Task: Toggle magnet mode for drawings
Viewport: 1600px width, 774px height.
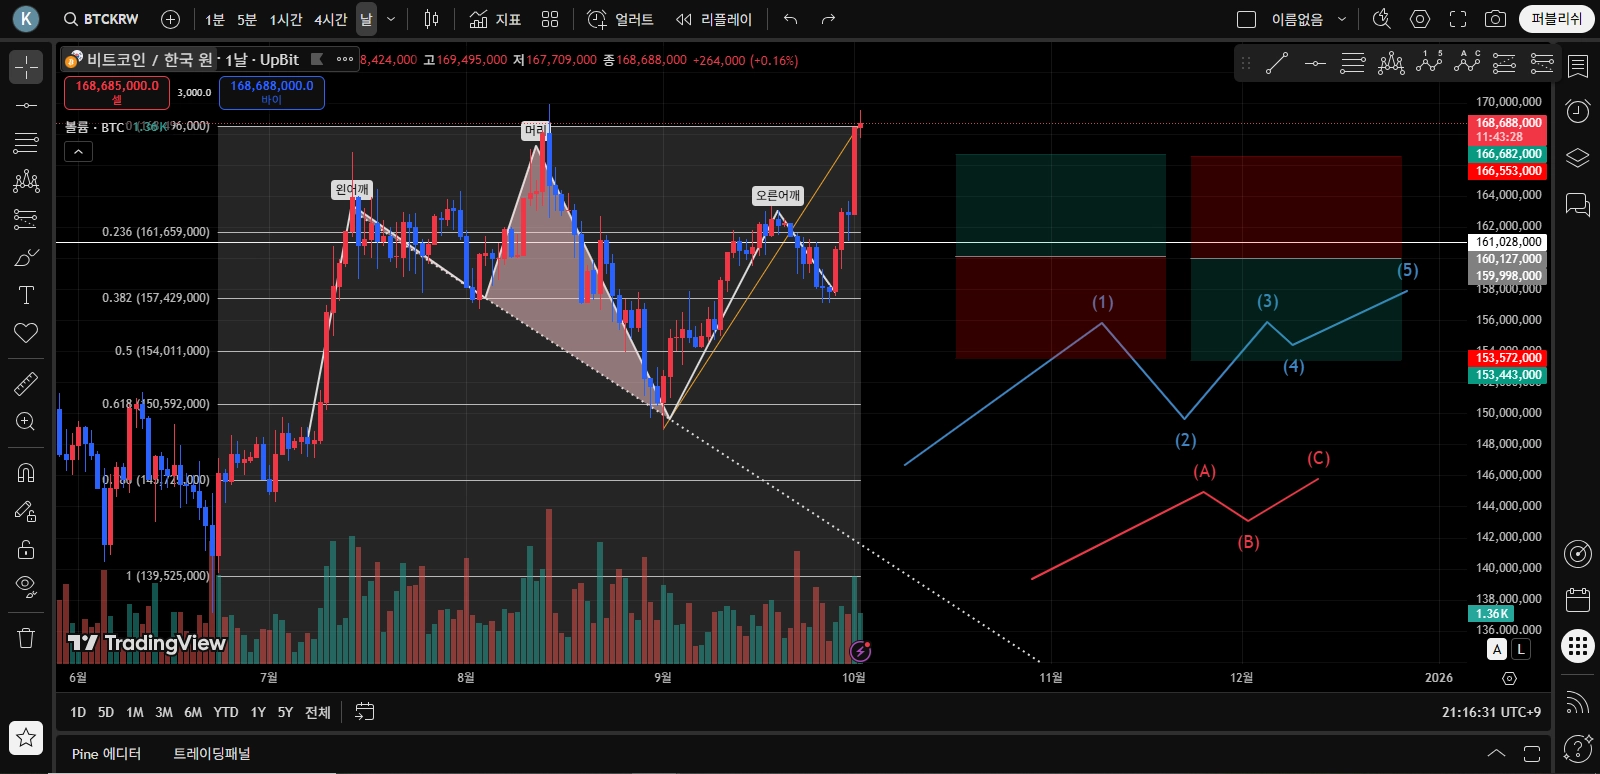Action: 26,473
